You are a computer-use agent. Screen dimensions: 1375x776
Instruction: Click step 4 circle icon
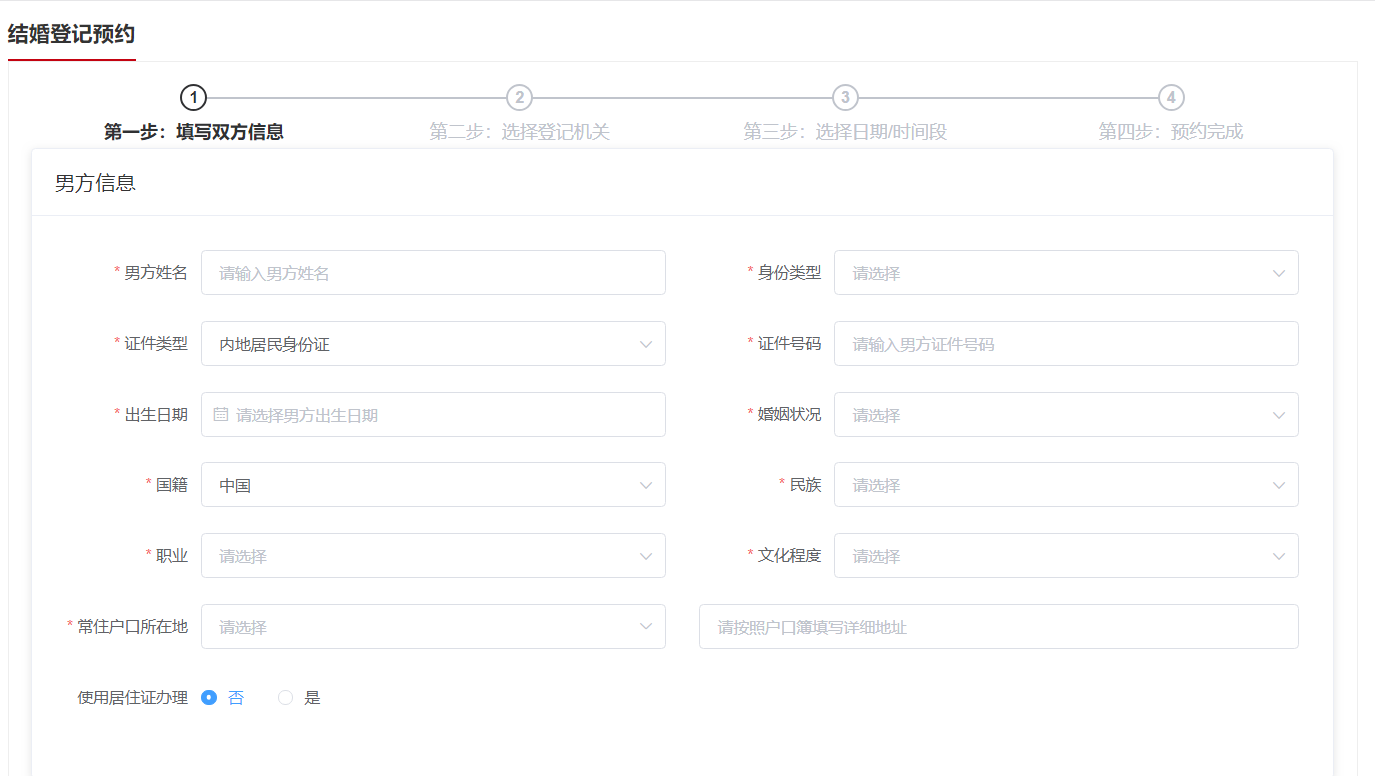[x=1171, y=97]
